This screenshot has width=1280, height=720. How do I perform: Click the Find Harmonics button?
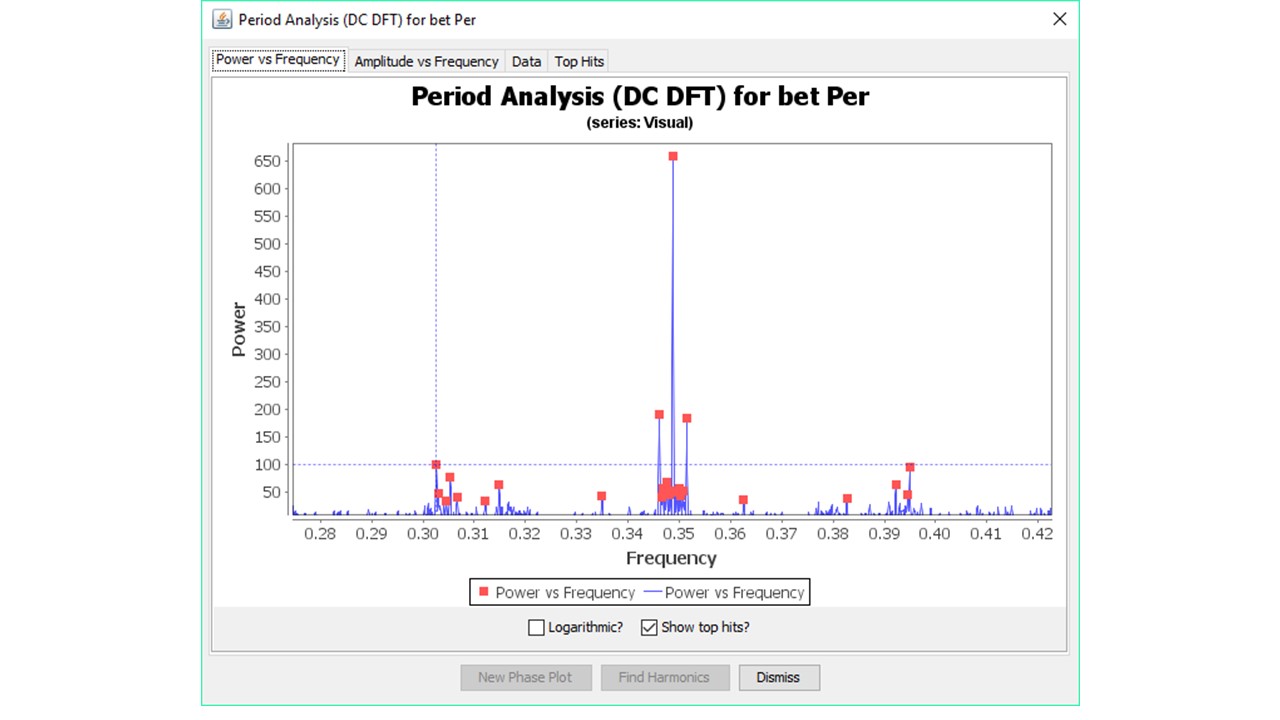664,677
